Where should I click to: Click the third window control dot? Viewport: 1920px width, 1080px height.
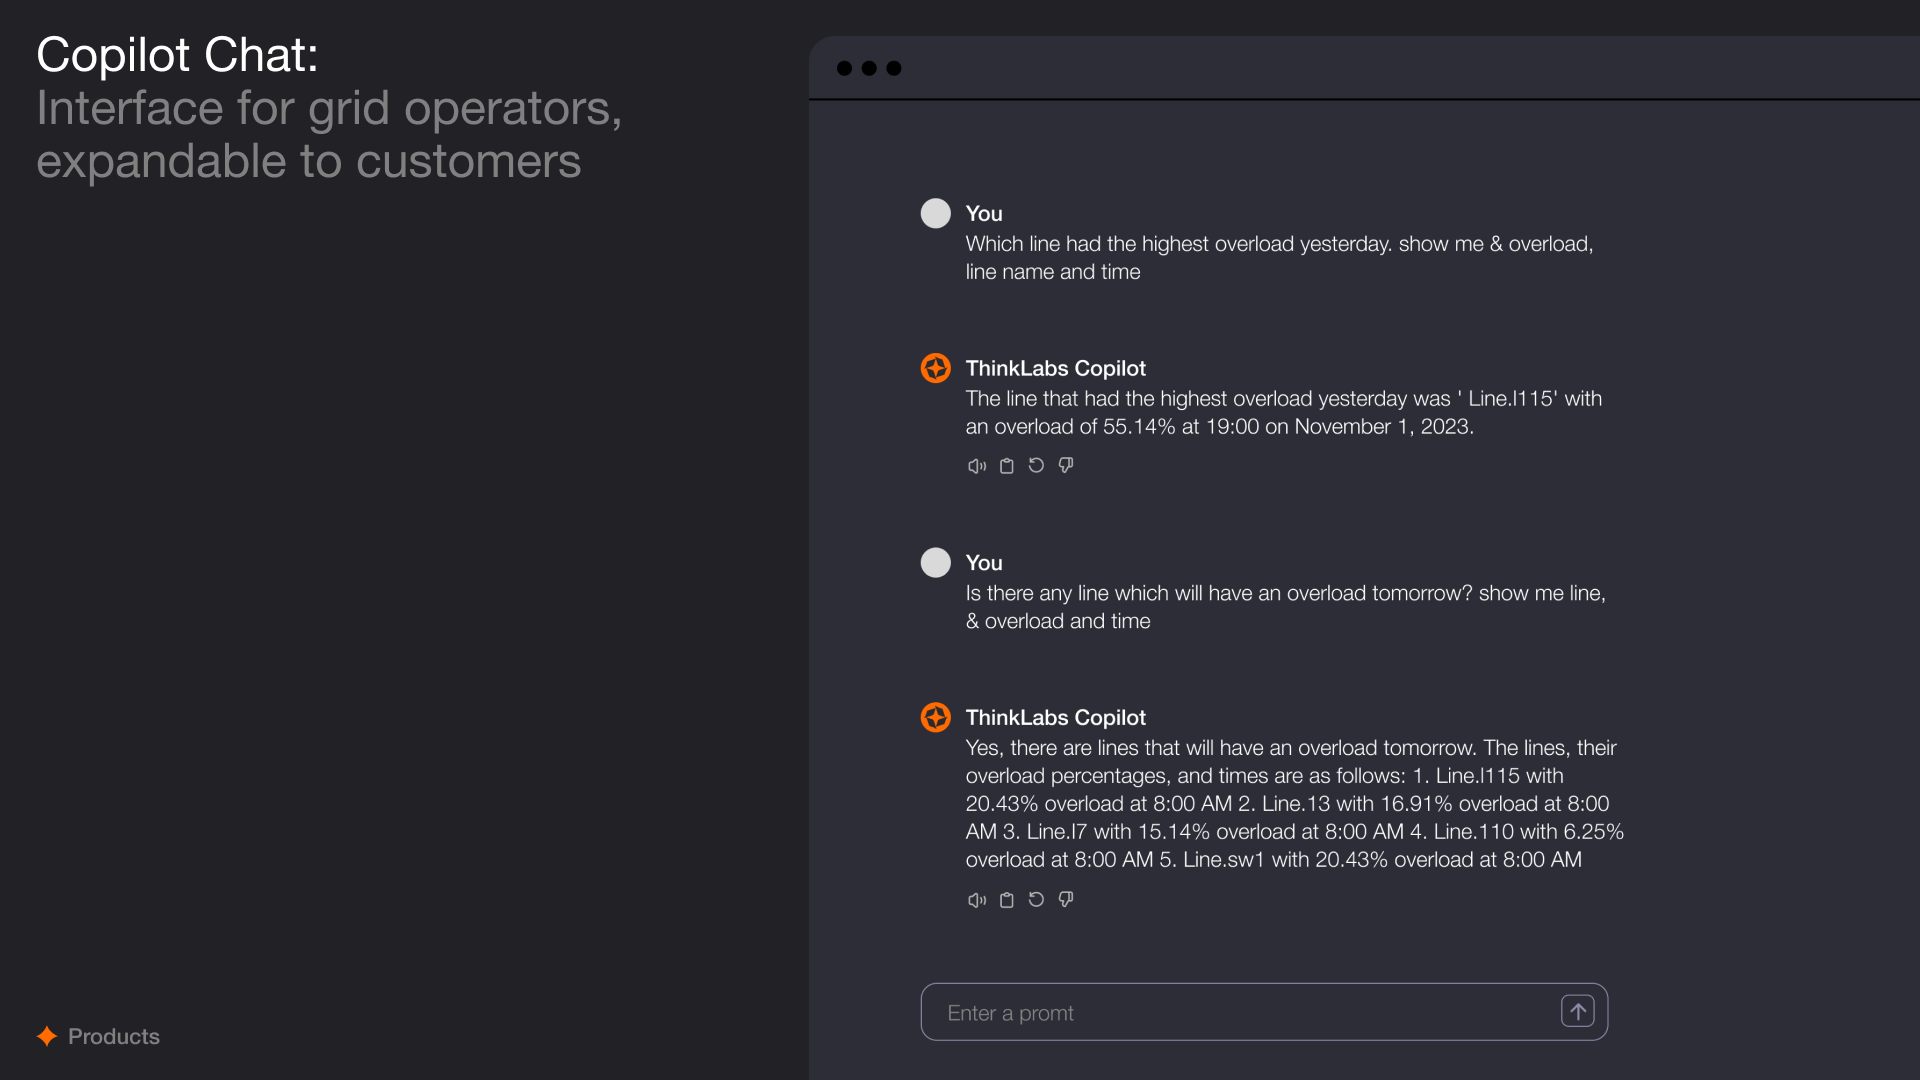click(894, 68)
